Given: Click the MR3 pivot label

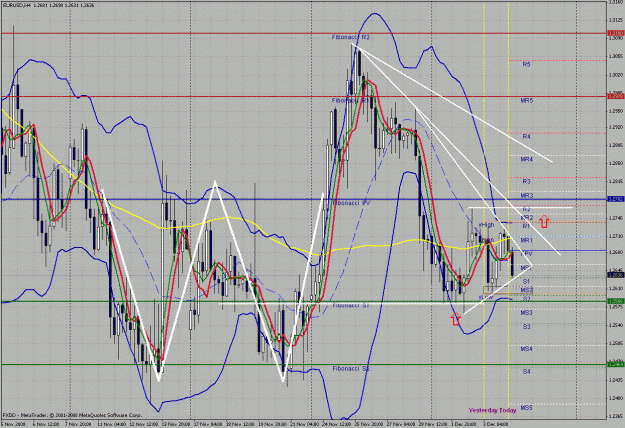Looking at the screenshot, I should (527, 196).
